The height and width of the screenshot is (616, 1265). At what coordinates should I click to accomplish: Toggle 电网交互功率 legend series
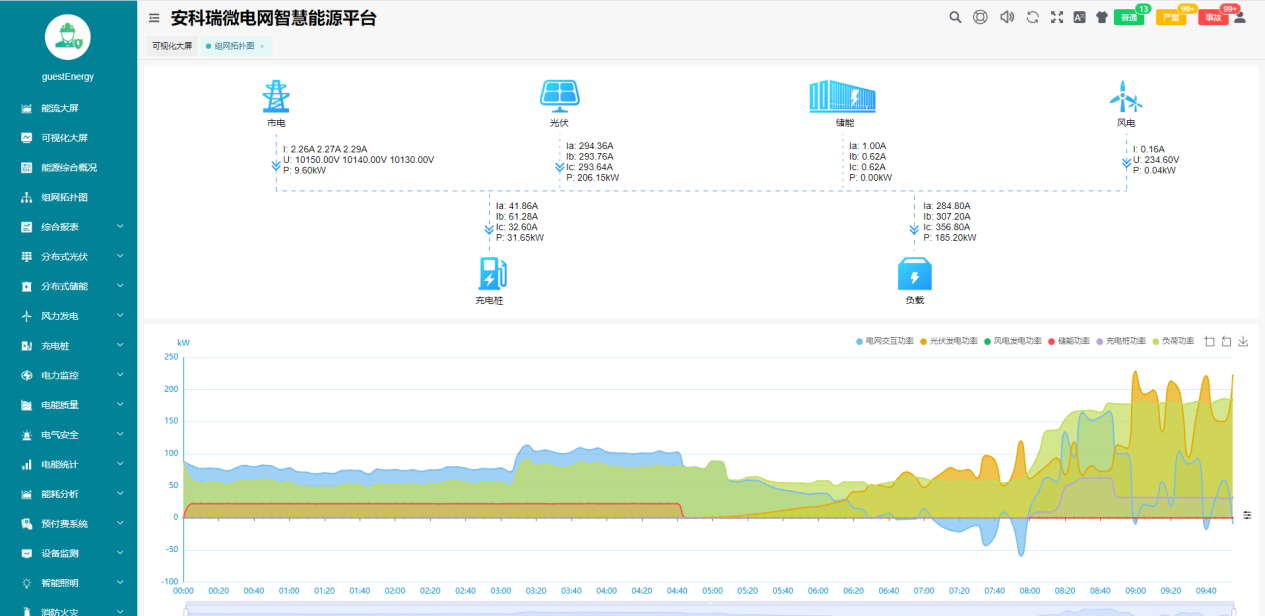click(x=886, y=342)
